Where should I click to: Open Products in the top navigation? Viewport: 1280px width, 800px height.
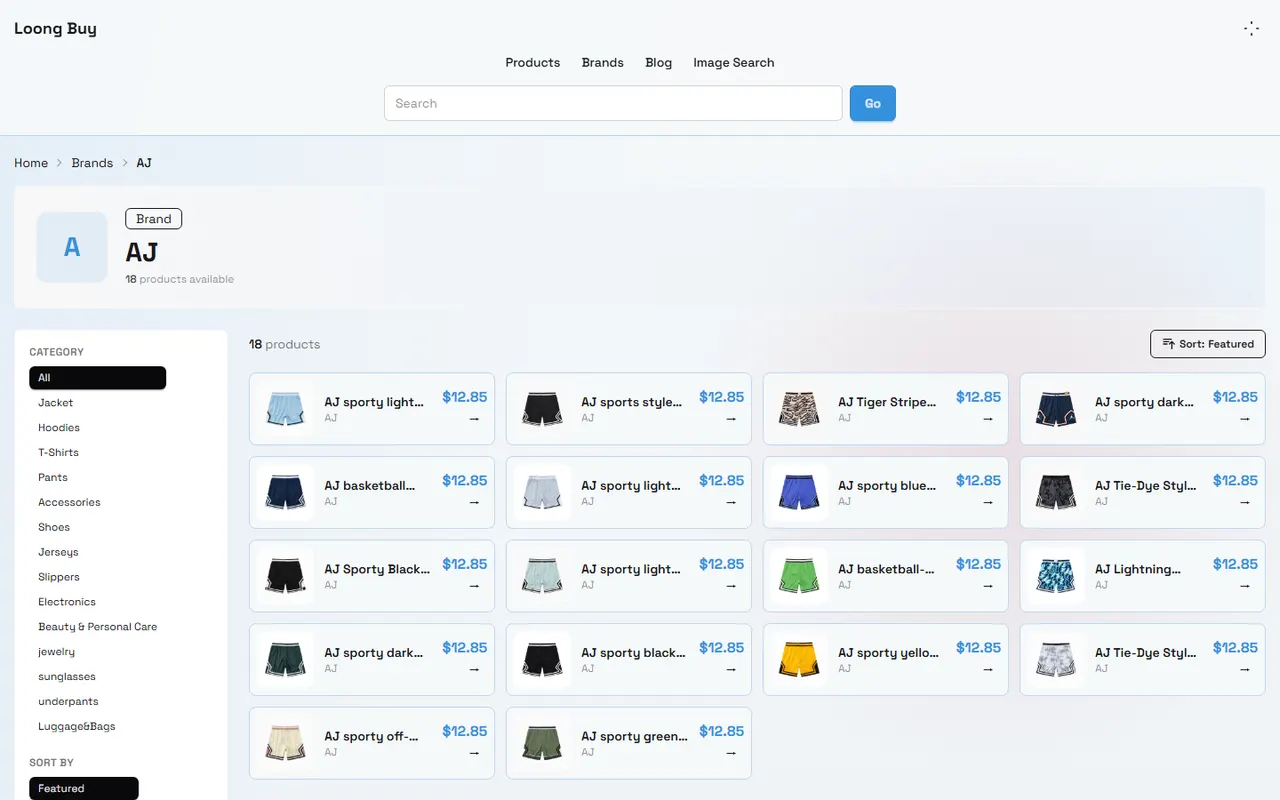coord(533,62)
